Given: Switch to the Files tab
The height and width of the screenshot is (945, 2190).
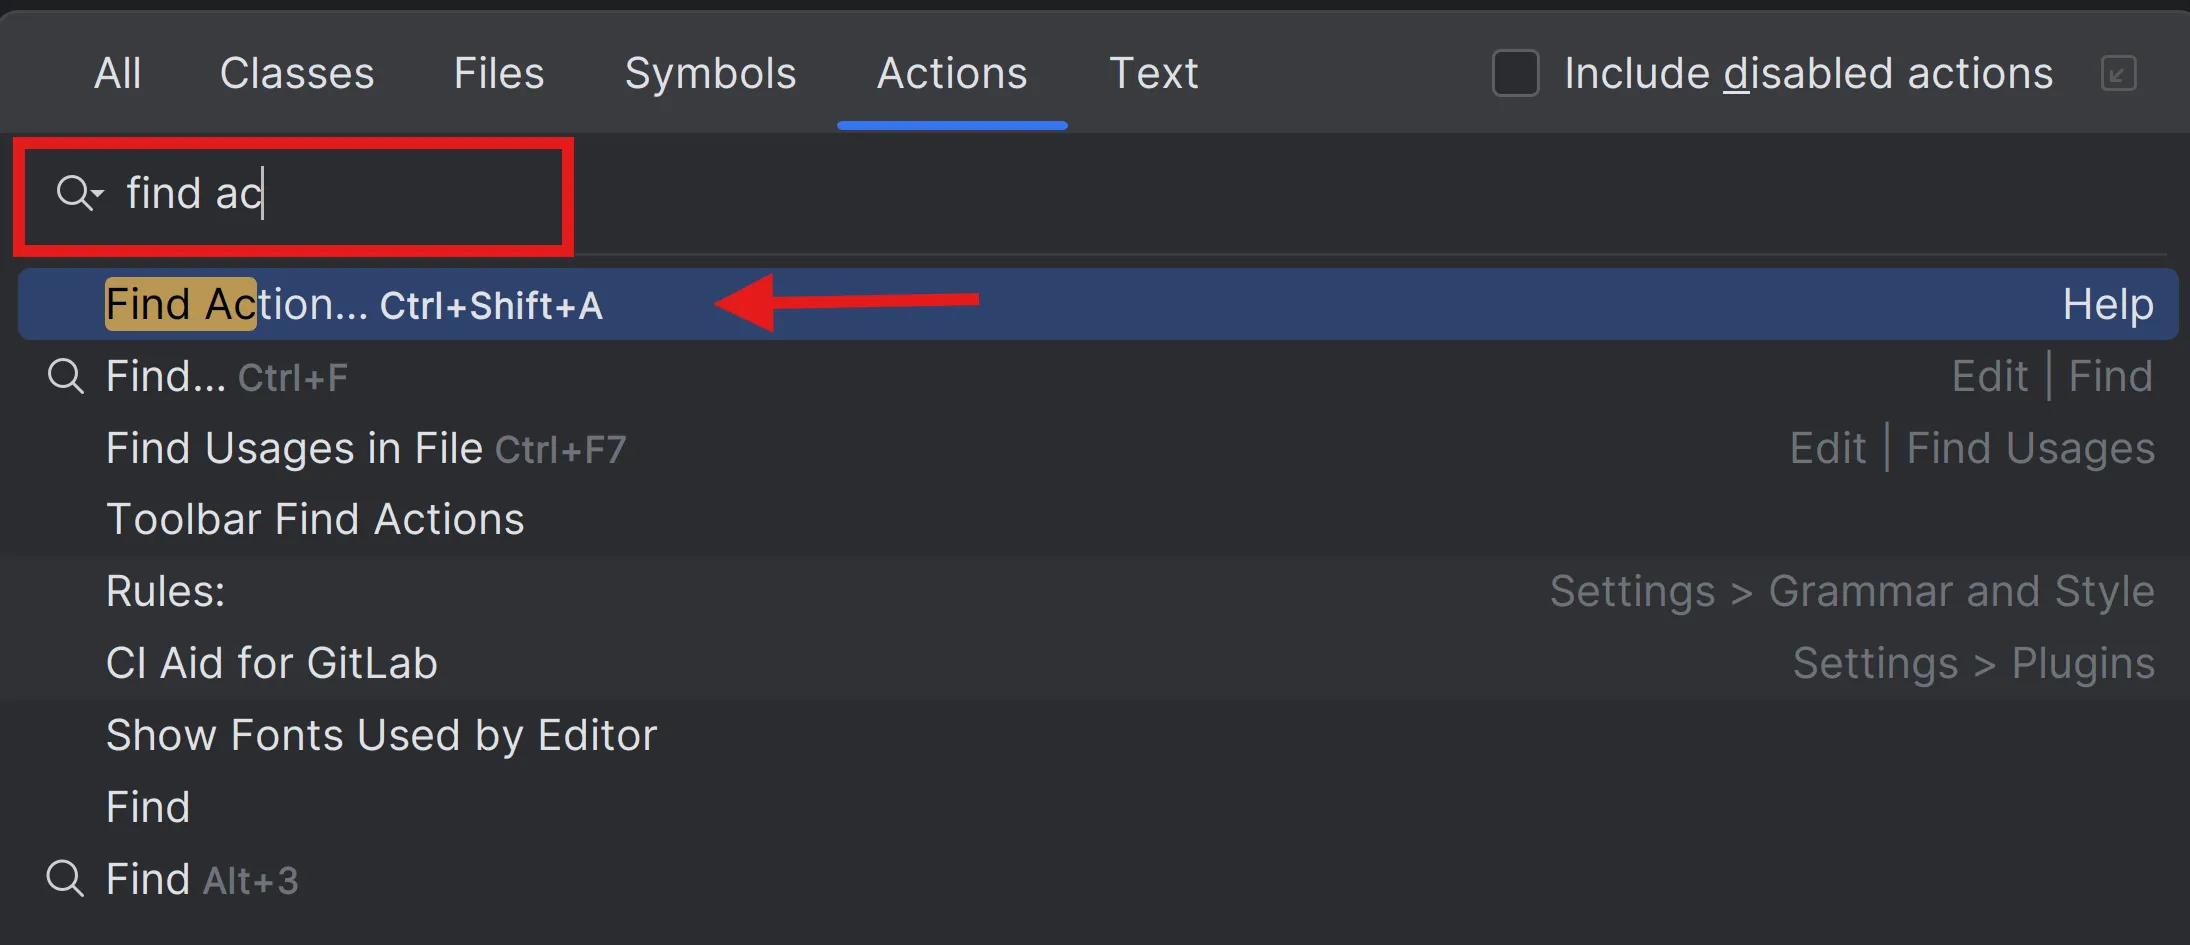Looking at the screenshot, I should [499, 74].
